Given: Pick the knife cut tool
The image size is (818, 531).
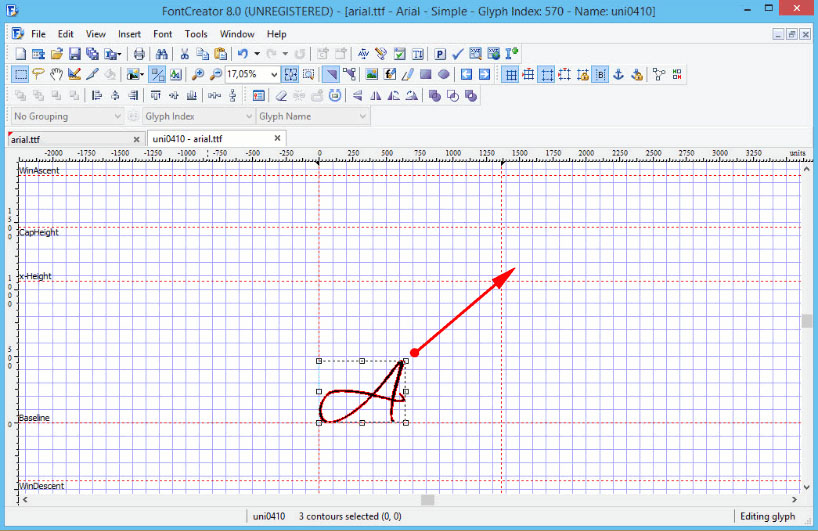Looking at the screenshot, I should tap(92, 75).
